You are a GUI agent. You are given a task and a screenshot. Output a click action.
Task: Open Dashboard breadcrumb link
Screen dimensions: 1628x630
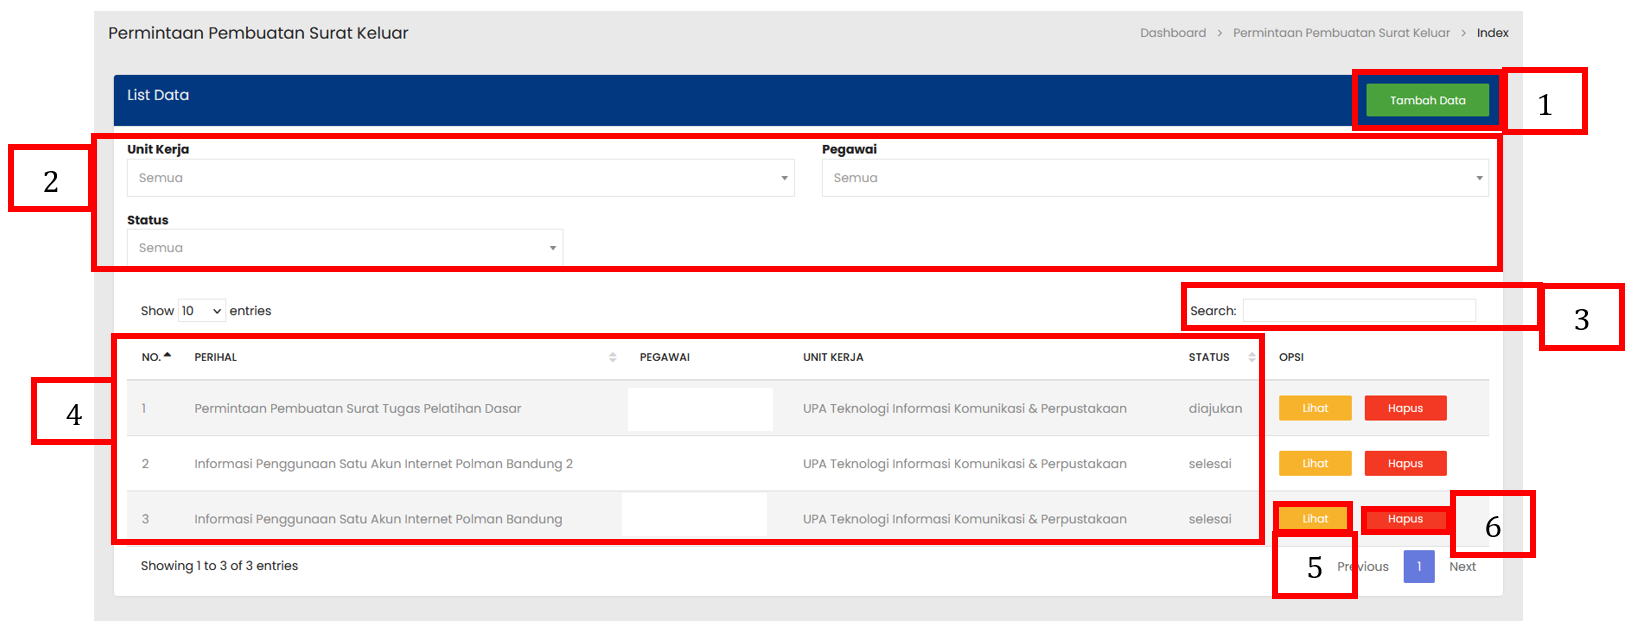coord(1173,33)
